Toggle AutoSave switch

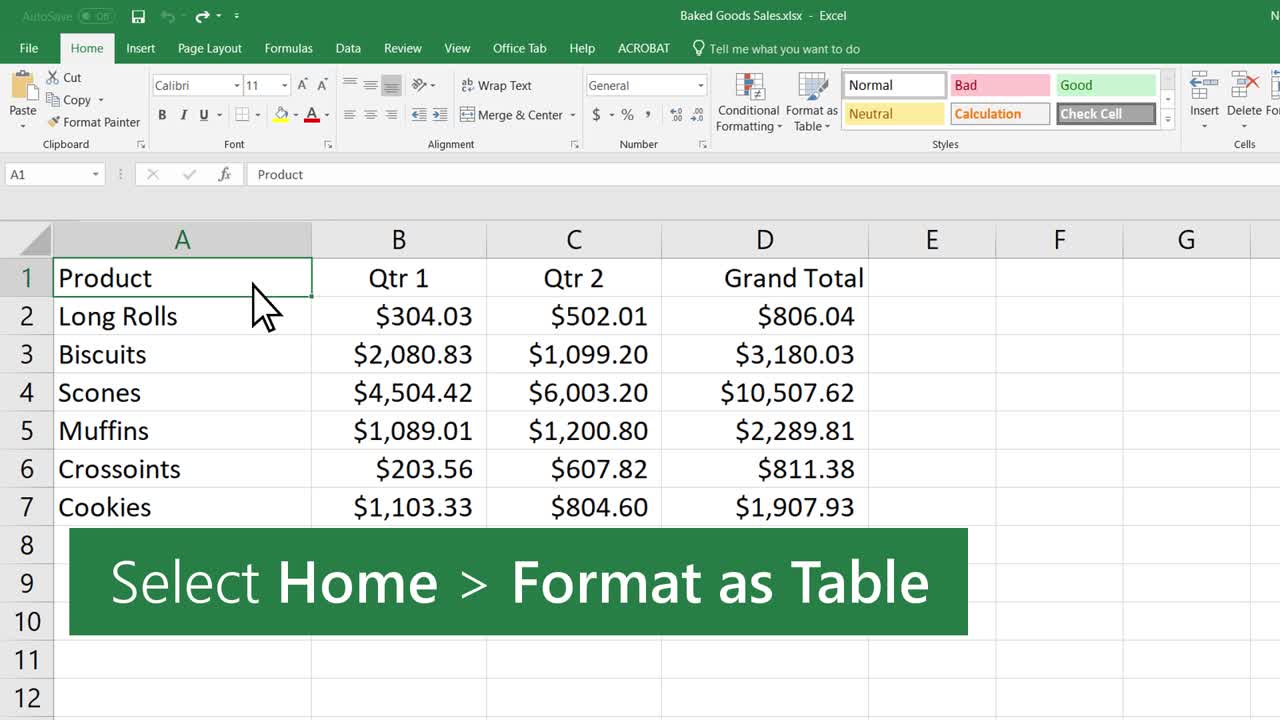tap(96, 16)
